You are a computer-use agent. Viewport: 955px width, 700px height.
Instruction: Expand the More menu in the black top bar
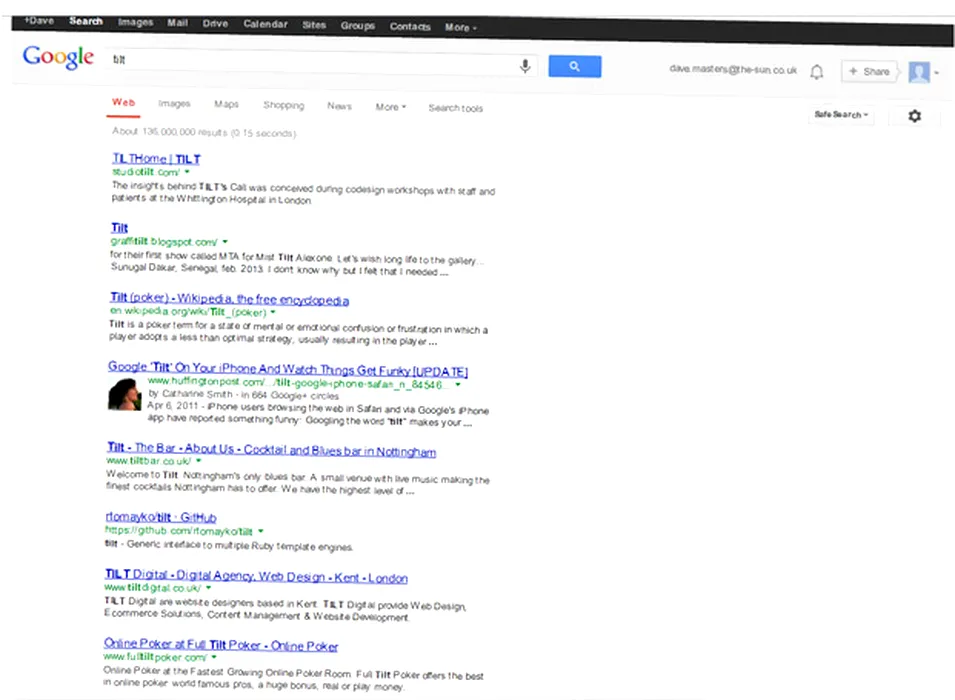(x=460, y=27)
